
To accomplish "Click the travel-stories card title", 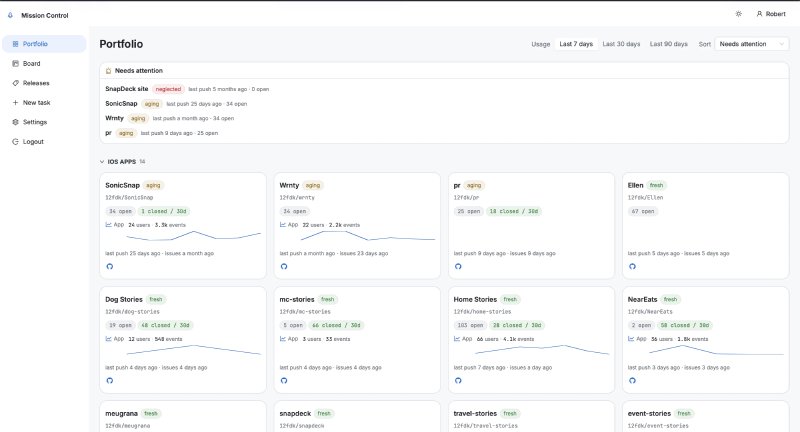I will [x=475, y=414].
